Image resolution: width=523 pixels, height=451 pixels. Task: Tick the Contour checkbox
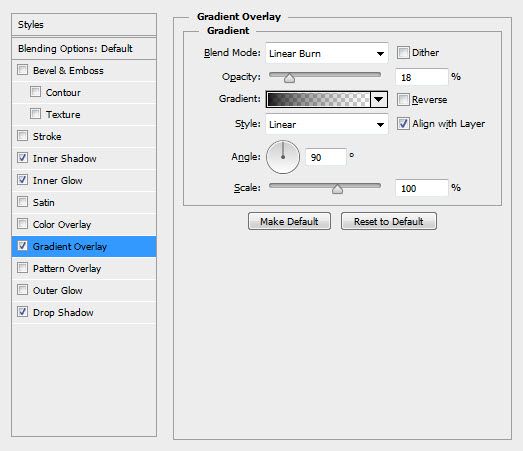pos(35,92)
